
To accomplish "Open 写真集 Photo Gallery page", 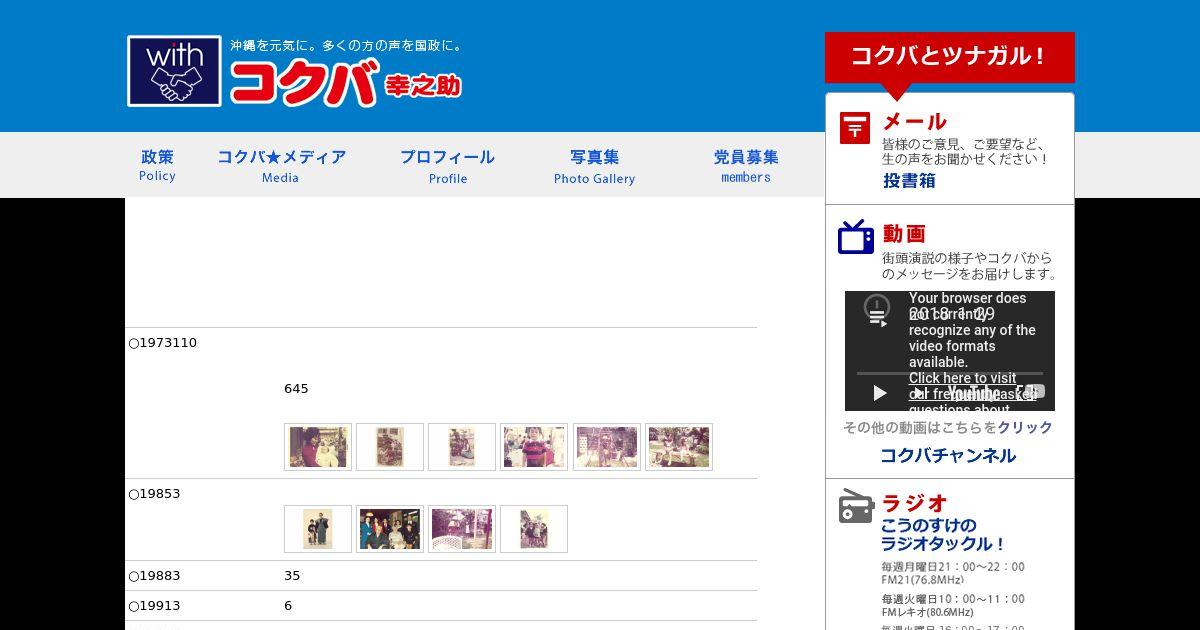I will tap(594, 165).
